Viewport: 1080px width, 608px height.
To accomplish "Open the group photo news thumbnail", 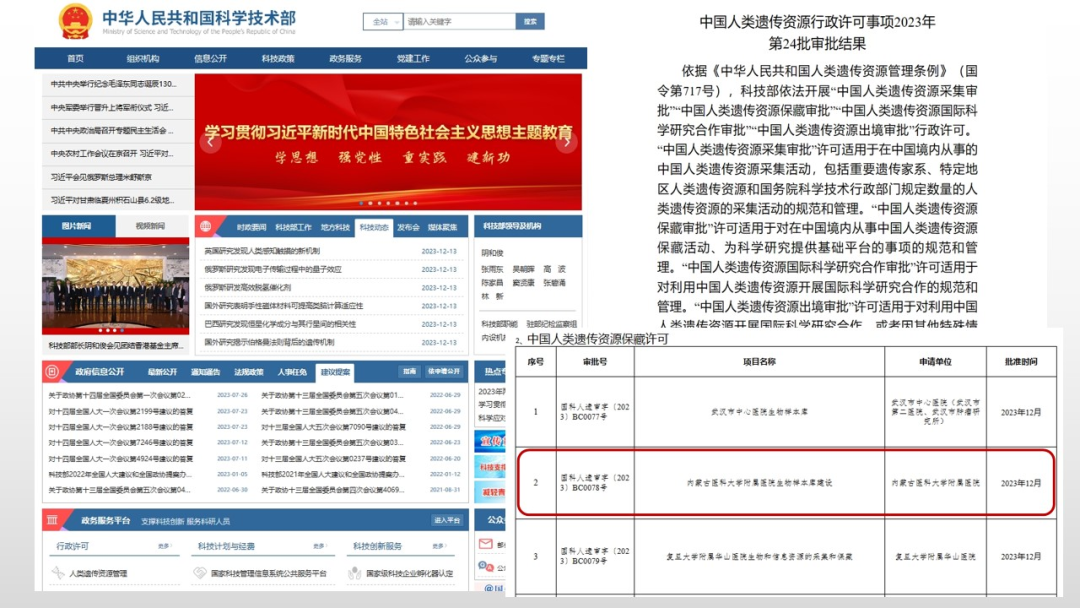I will click(x=116, y=286).
